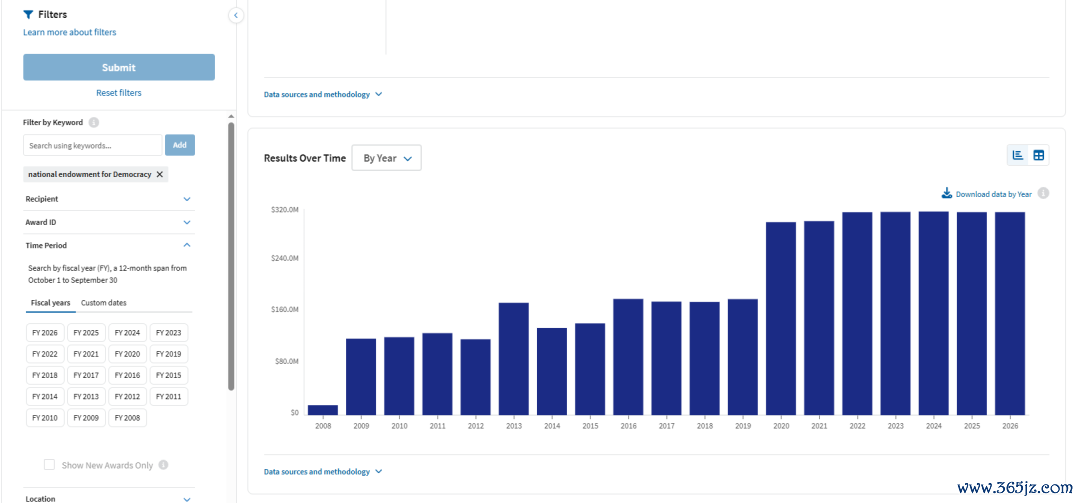
Task: Open Learn more about filters link
Action: coord(70,32)
